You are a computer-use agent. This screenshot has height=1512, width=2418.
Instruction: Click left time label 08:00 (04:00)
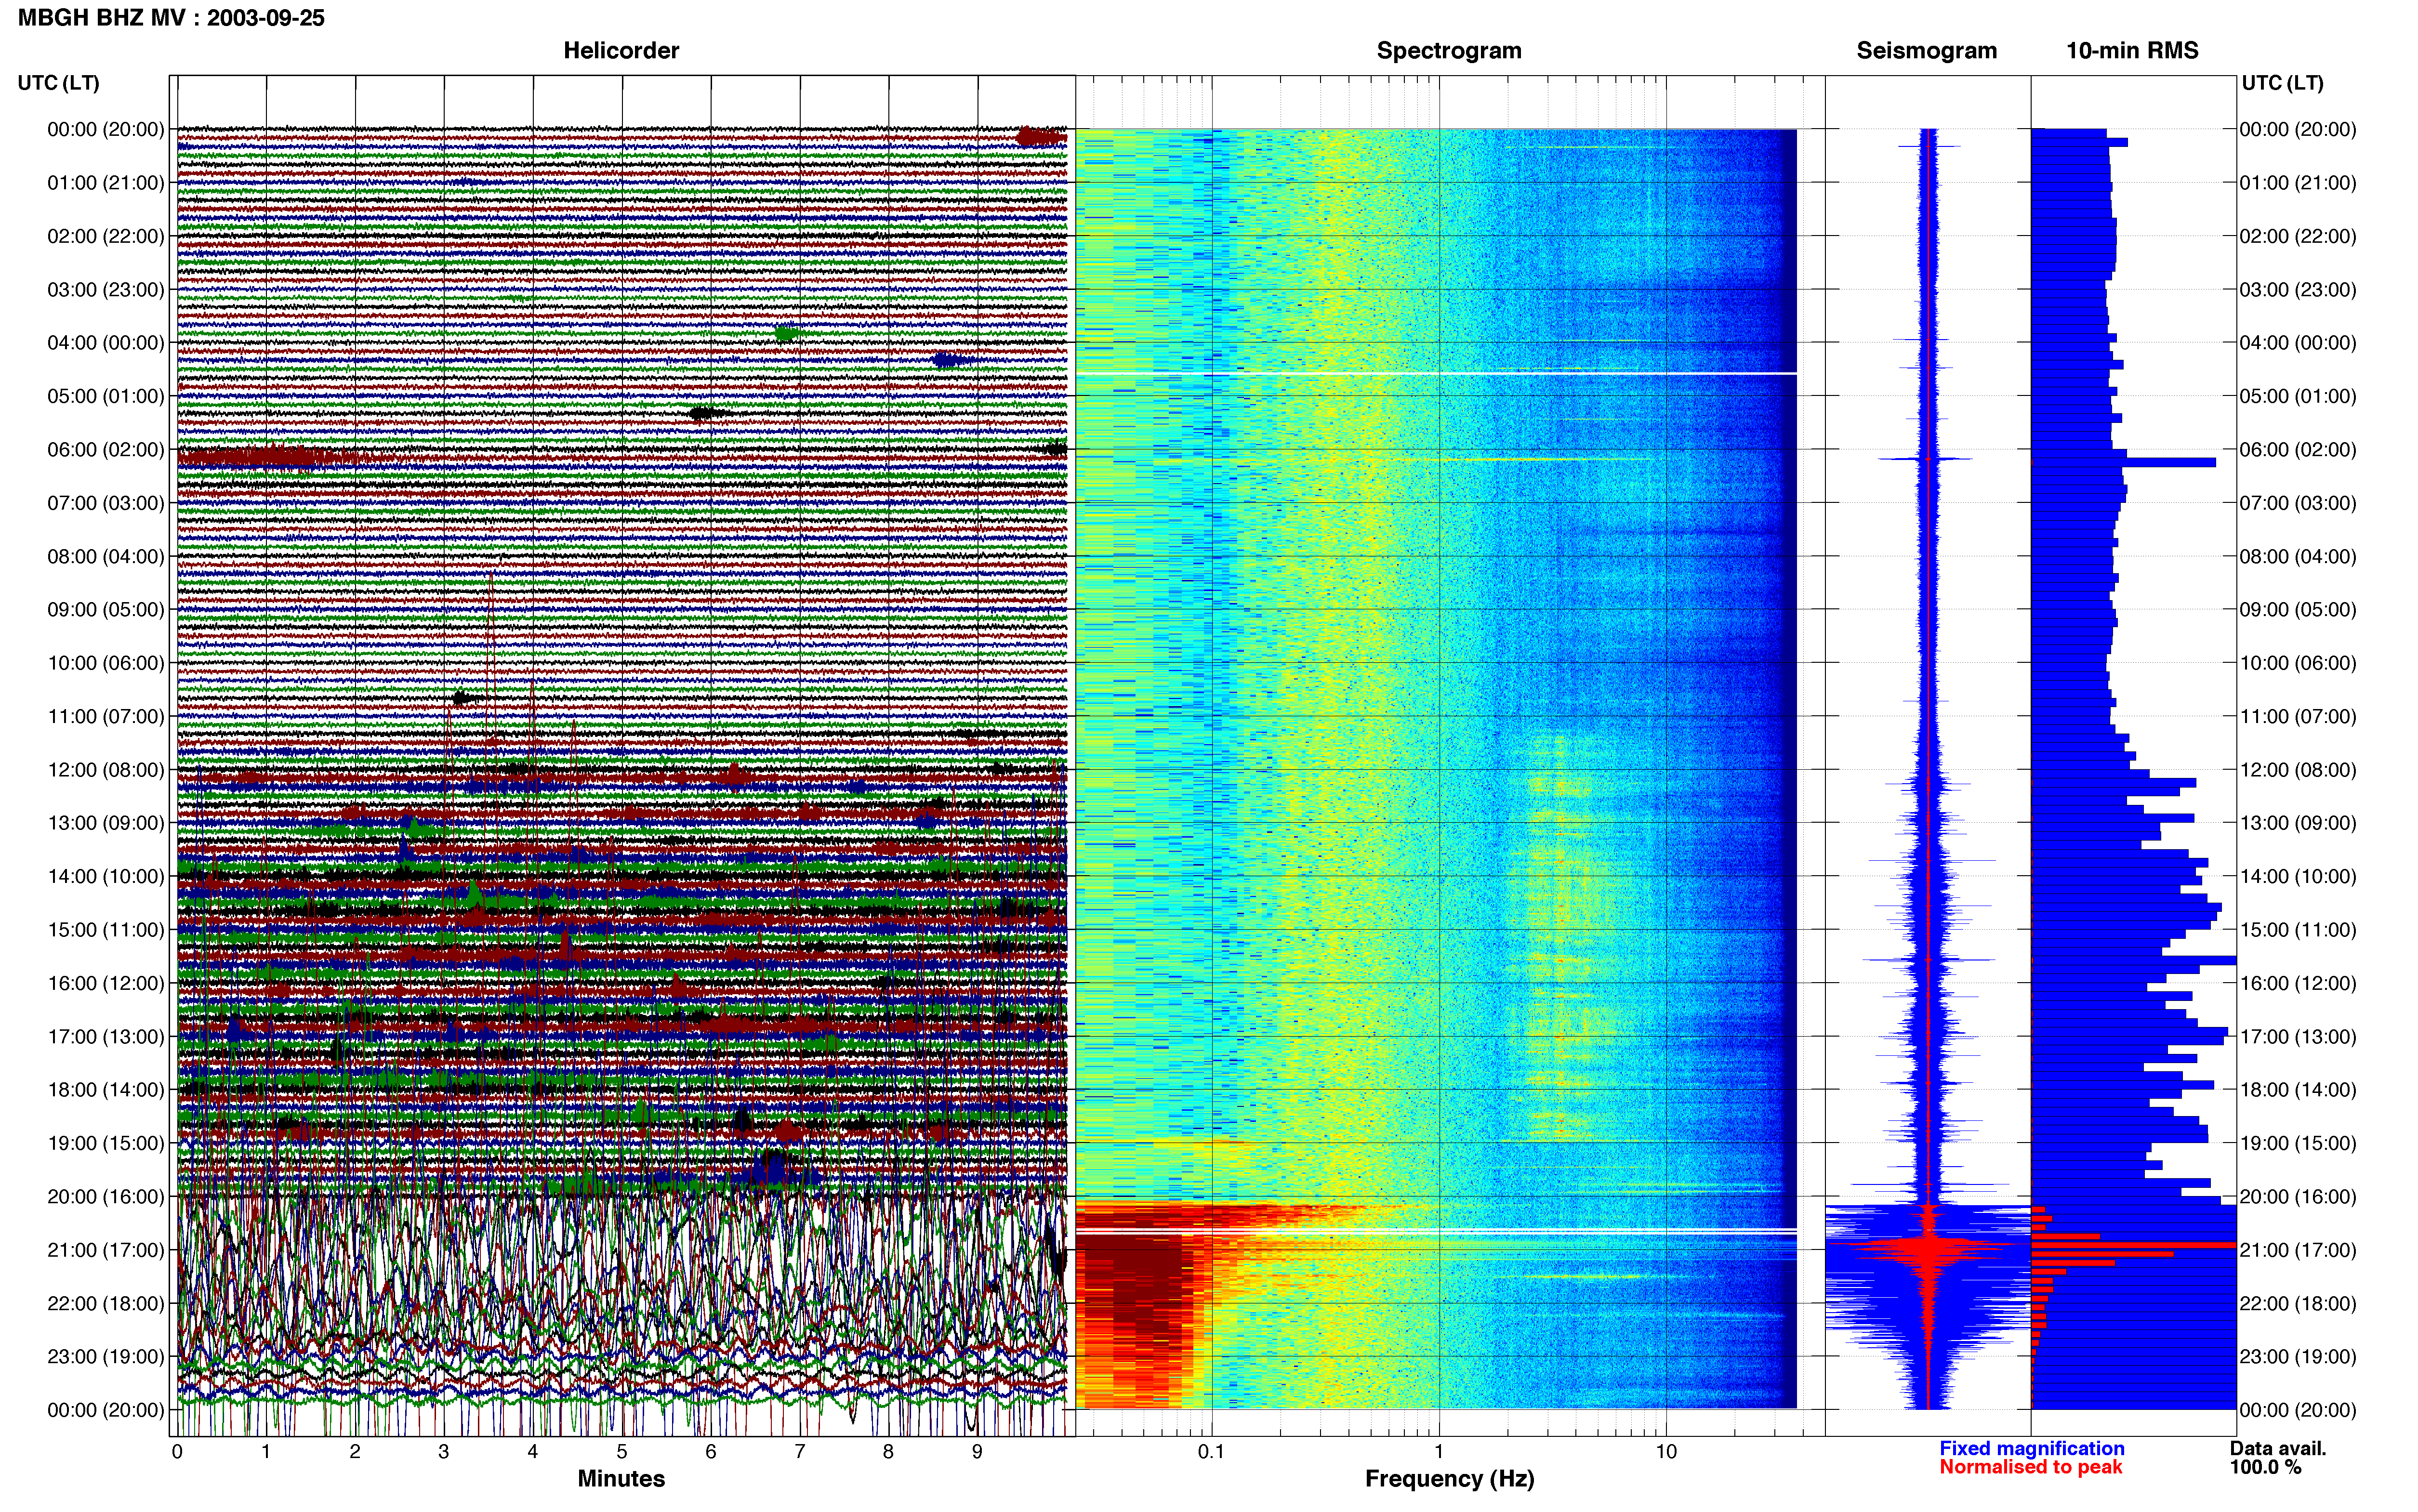[x=106, y=556]
